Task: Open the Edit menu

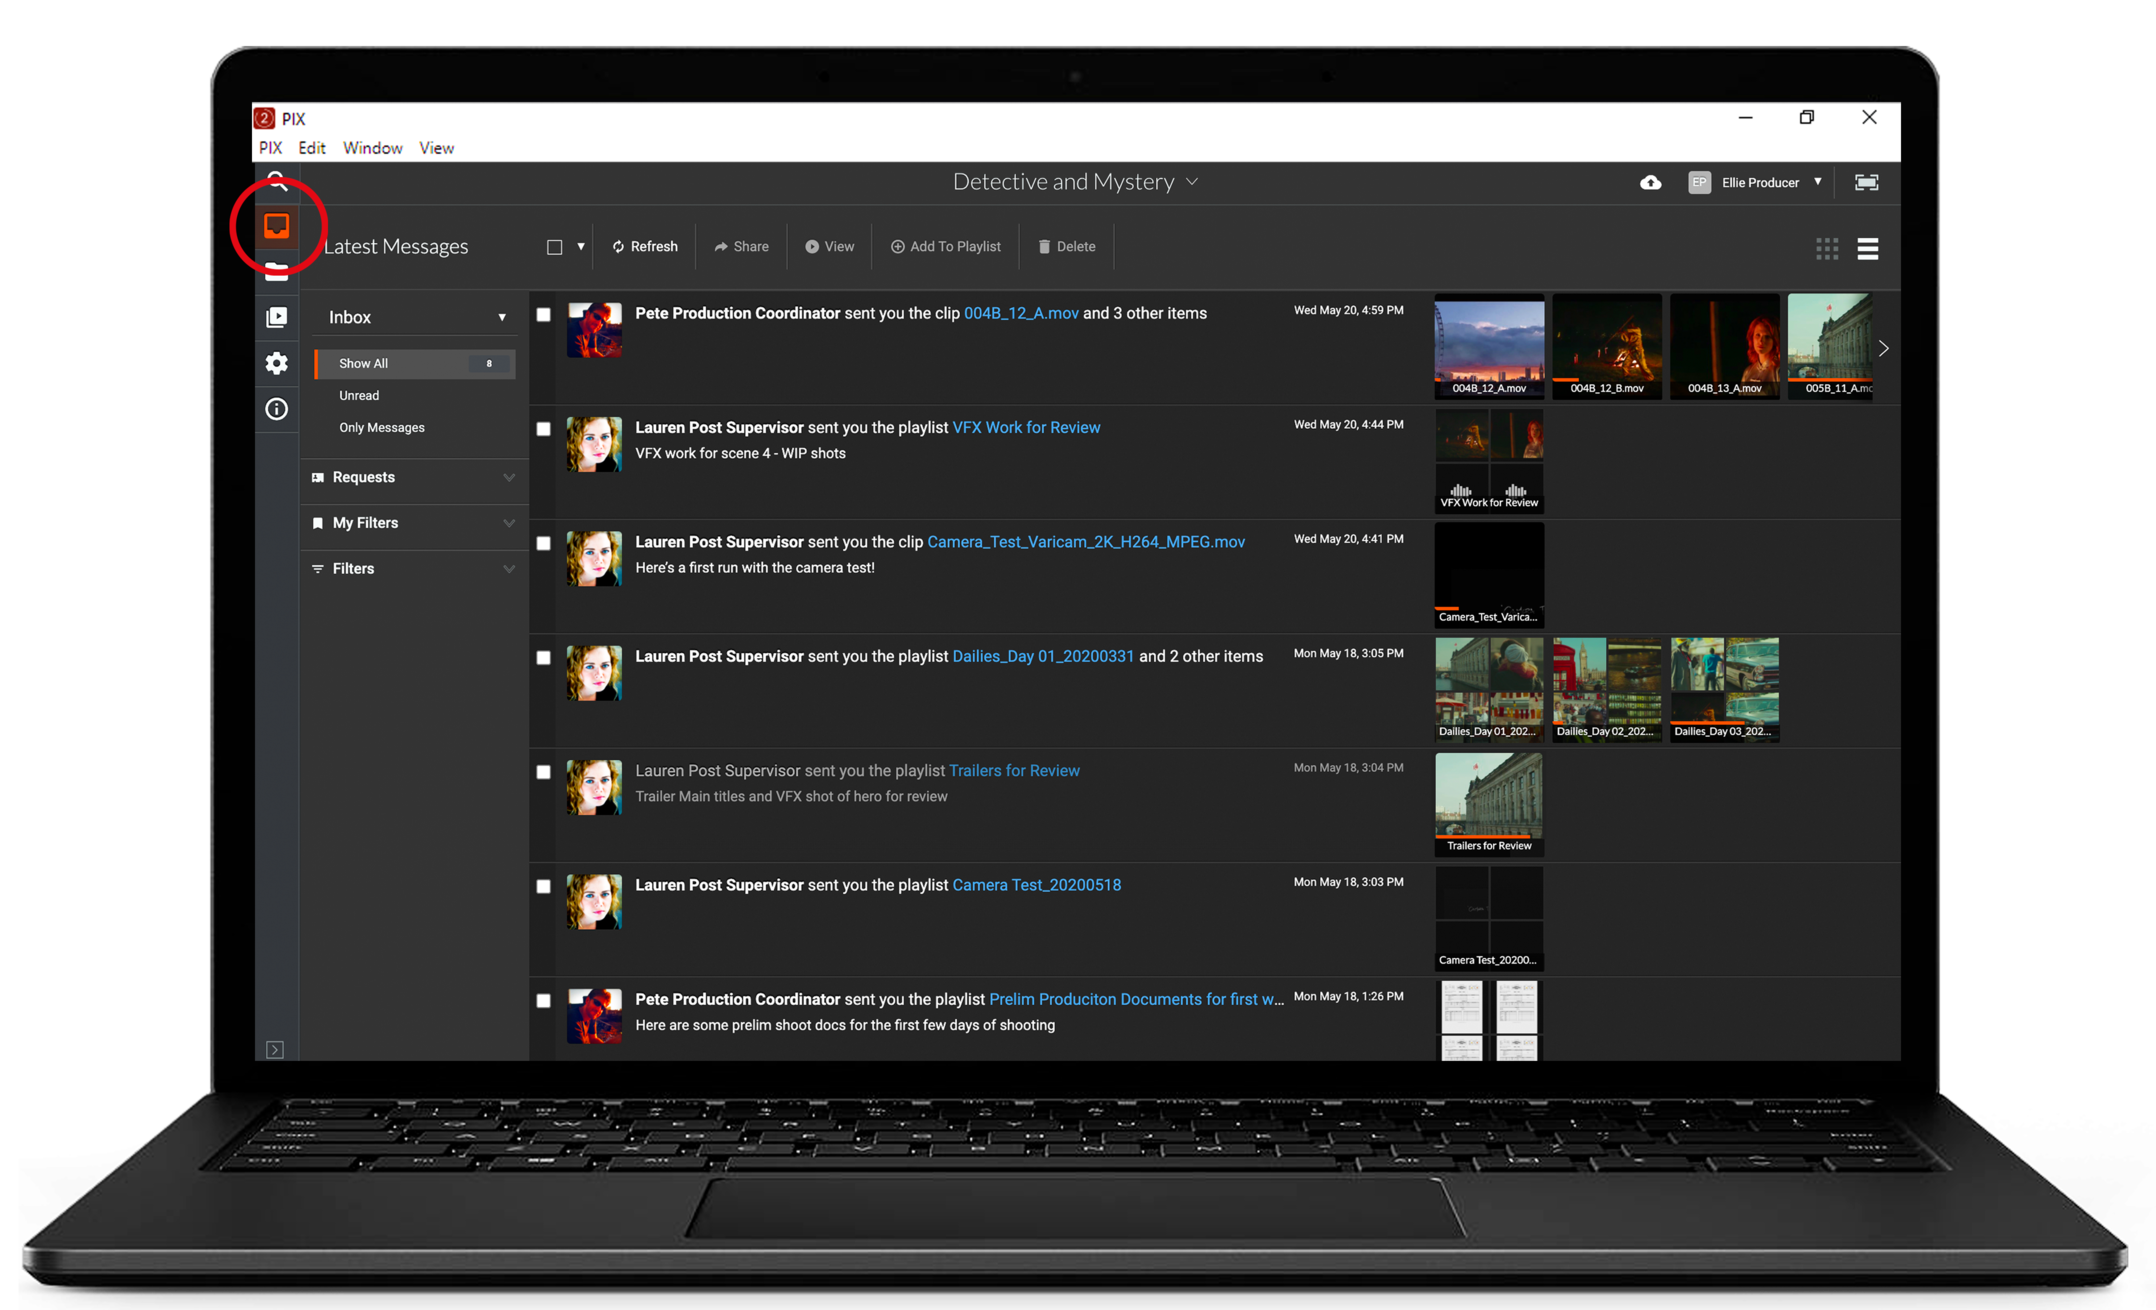Action: (x=311, y=148)
